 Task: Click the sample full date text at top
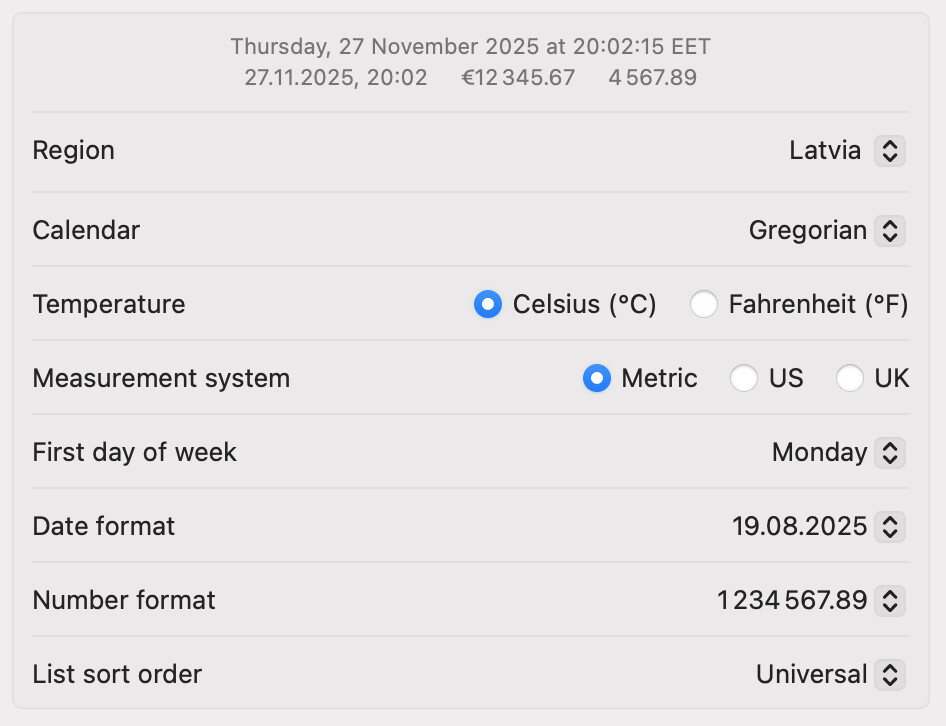[x=470, y=47]
